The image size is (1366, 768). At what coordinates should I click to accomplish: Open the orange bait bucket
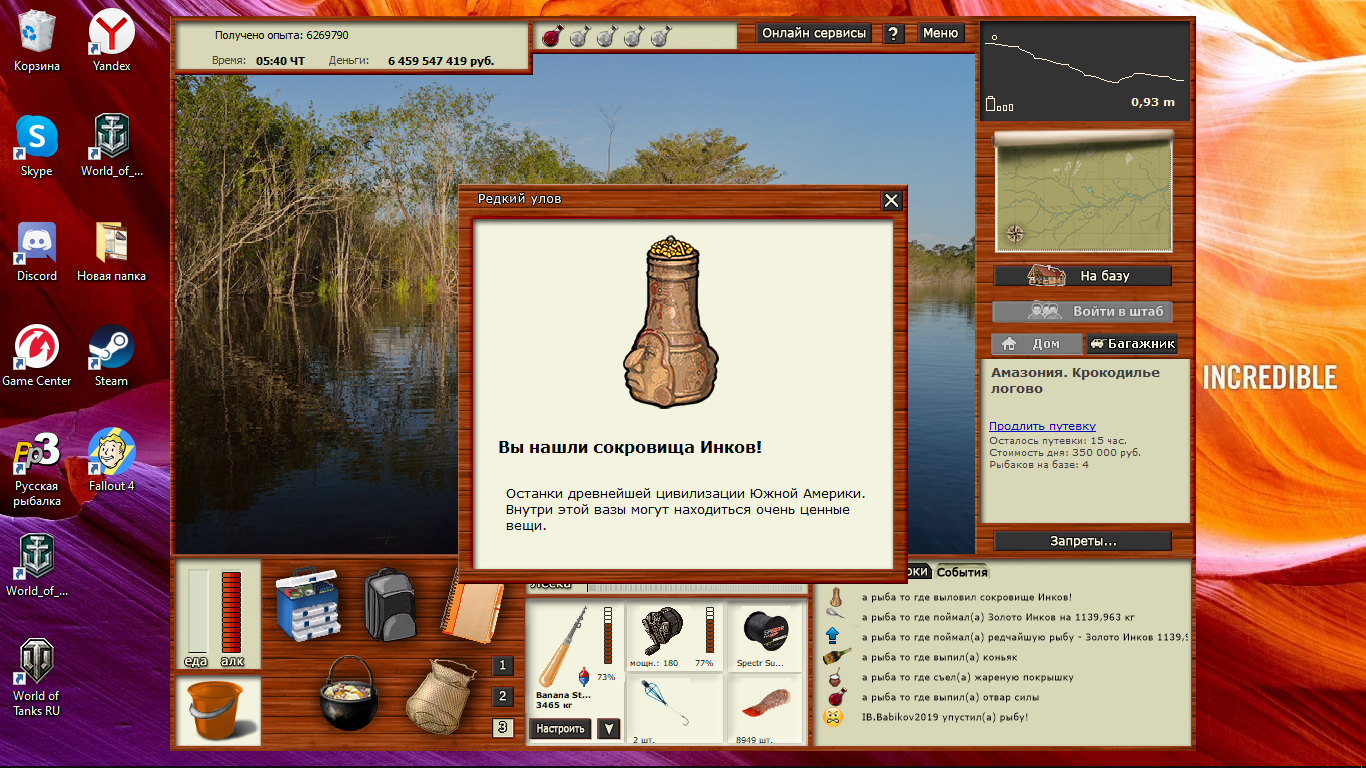[x=217, y=710]
